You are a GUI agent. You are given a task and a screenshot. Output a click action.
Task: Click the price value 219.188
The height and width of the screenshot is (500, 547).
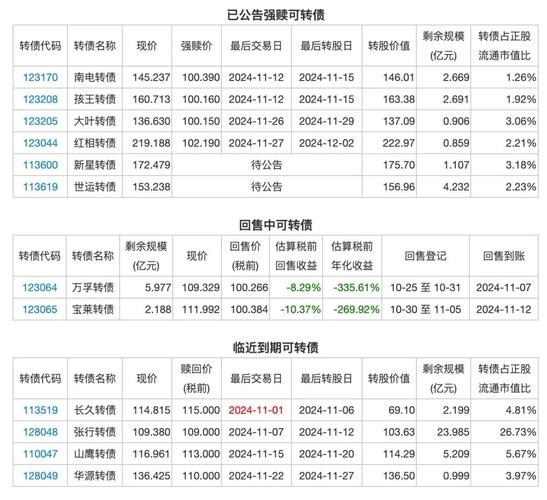151,143
